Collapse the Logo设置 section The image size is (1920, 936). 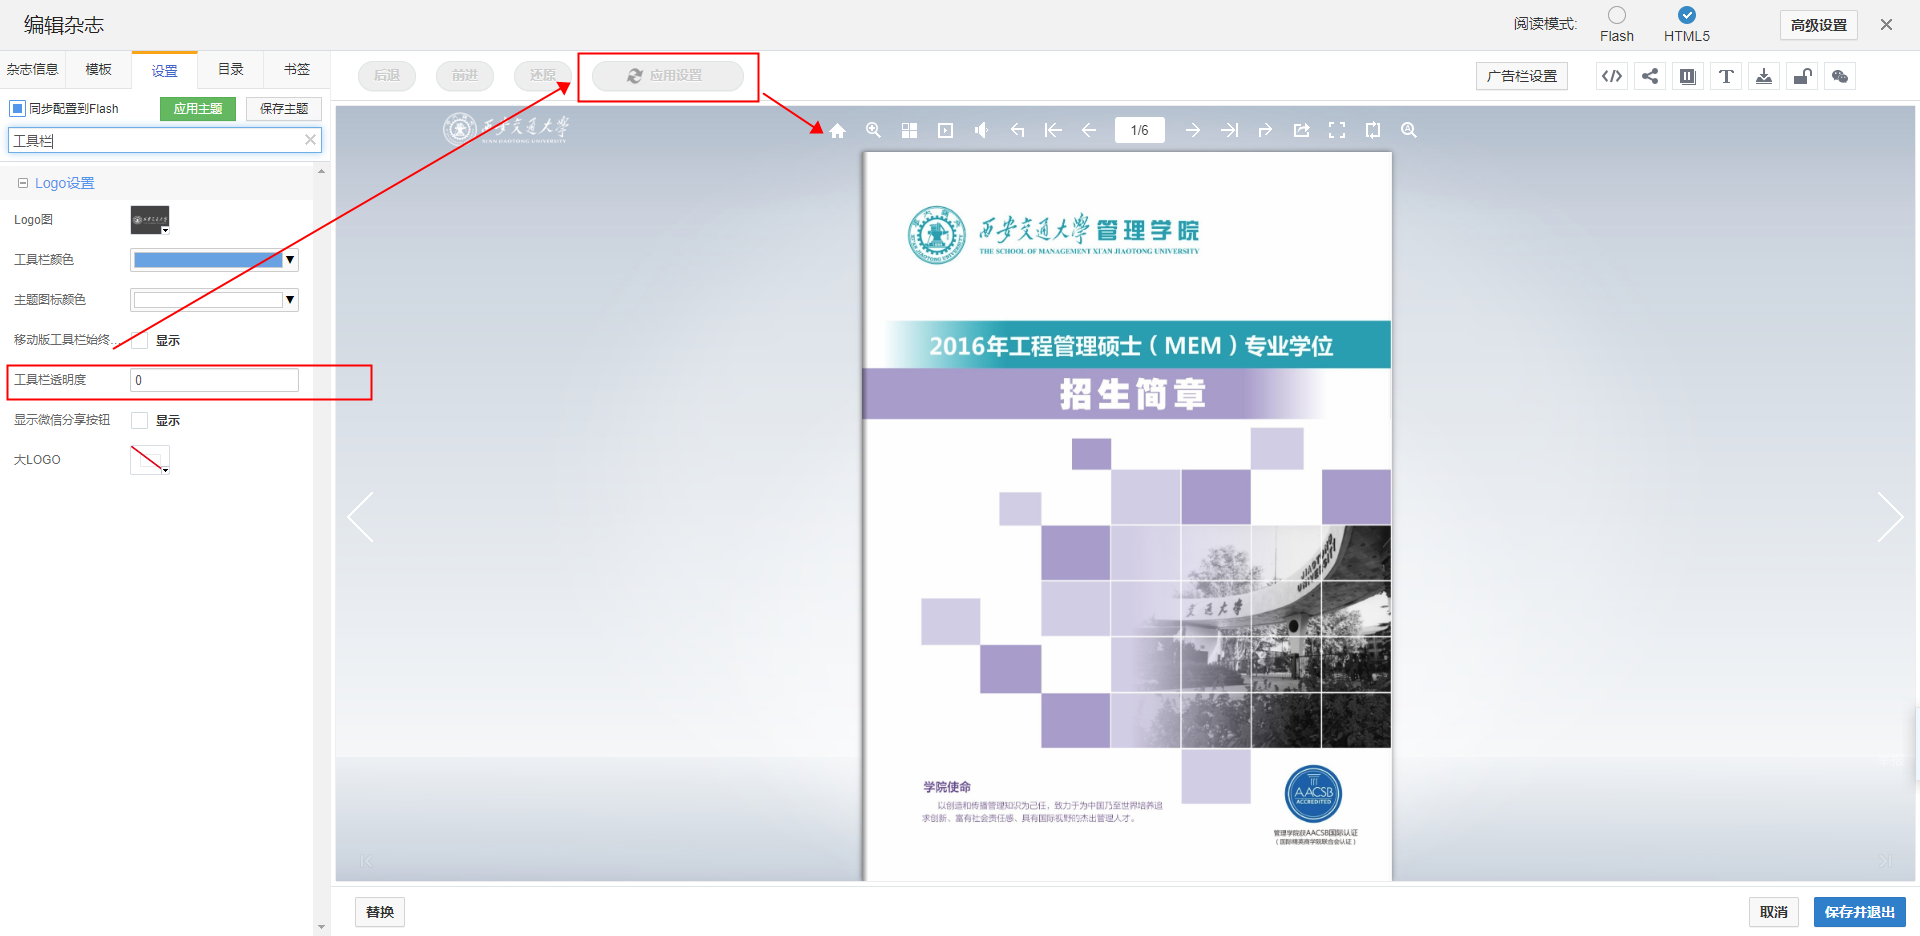click(23, 183)
